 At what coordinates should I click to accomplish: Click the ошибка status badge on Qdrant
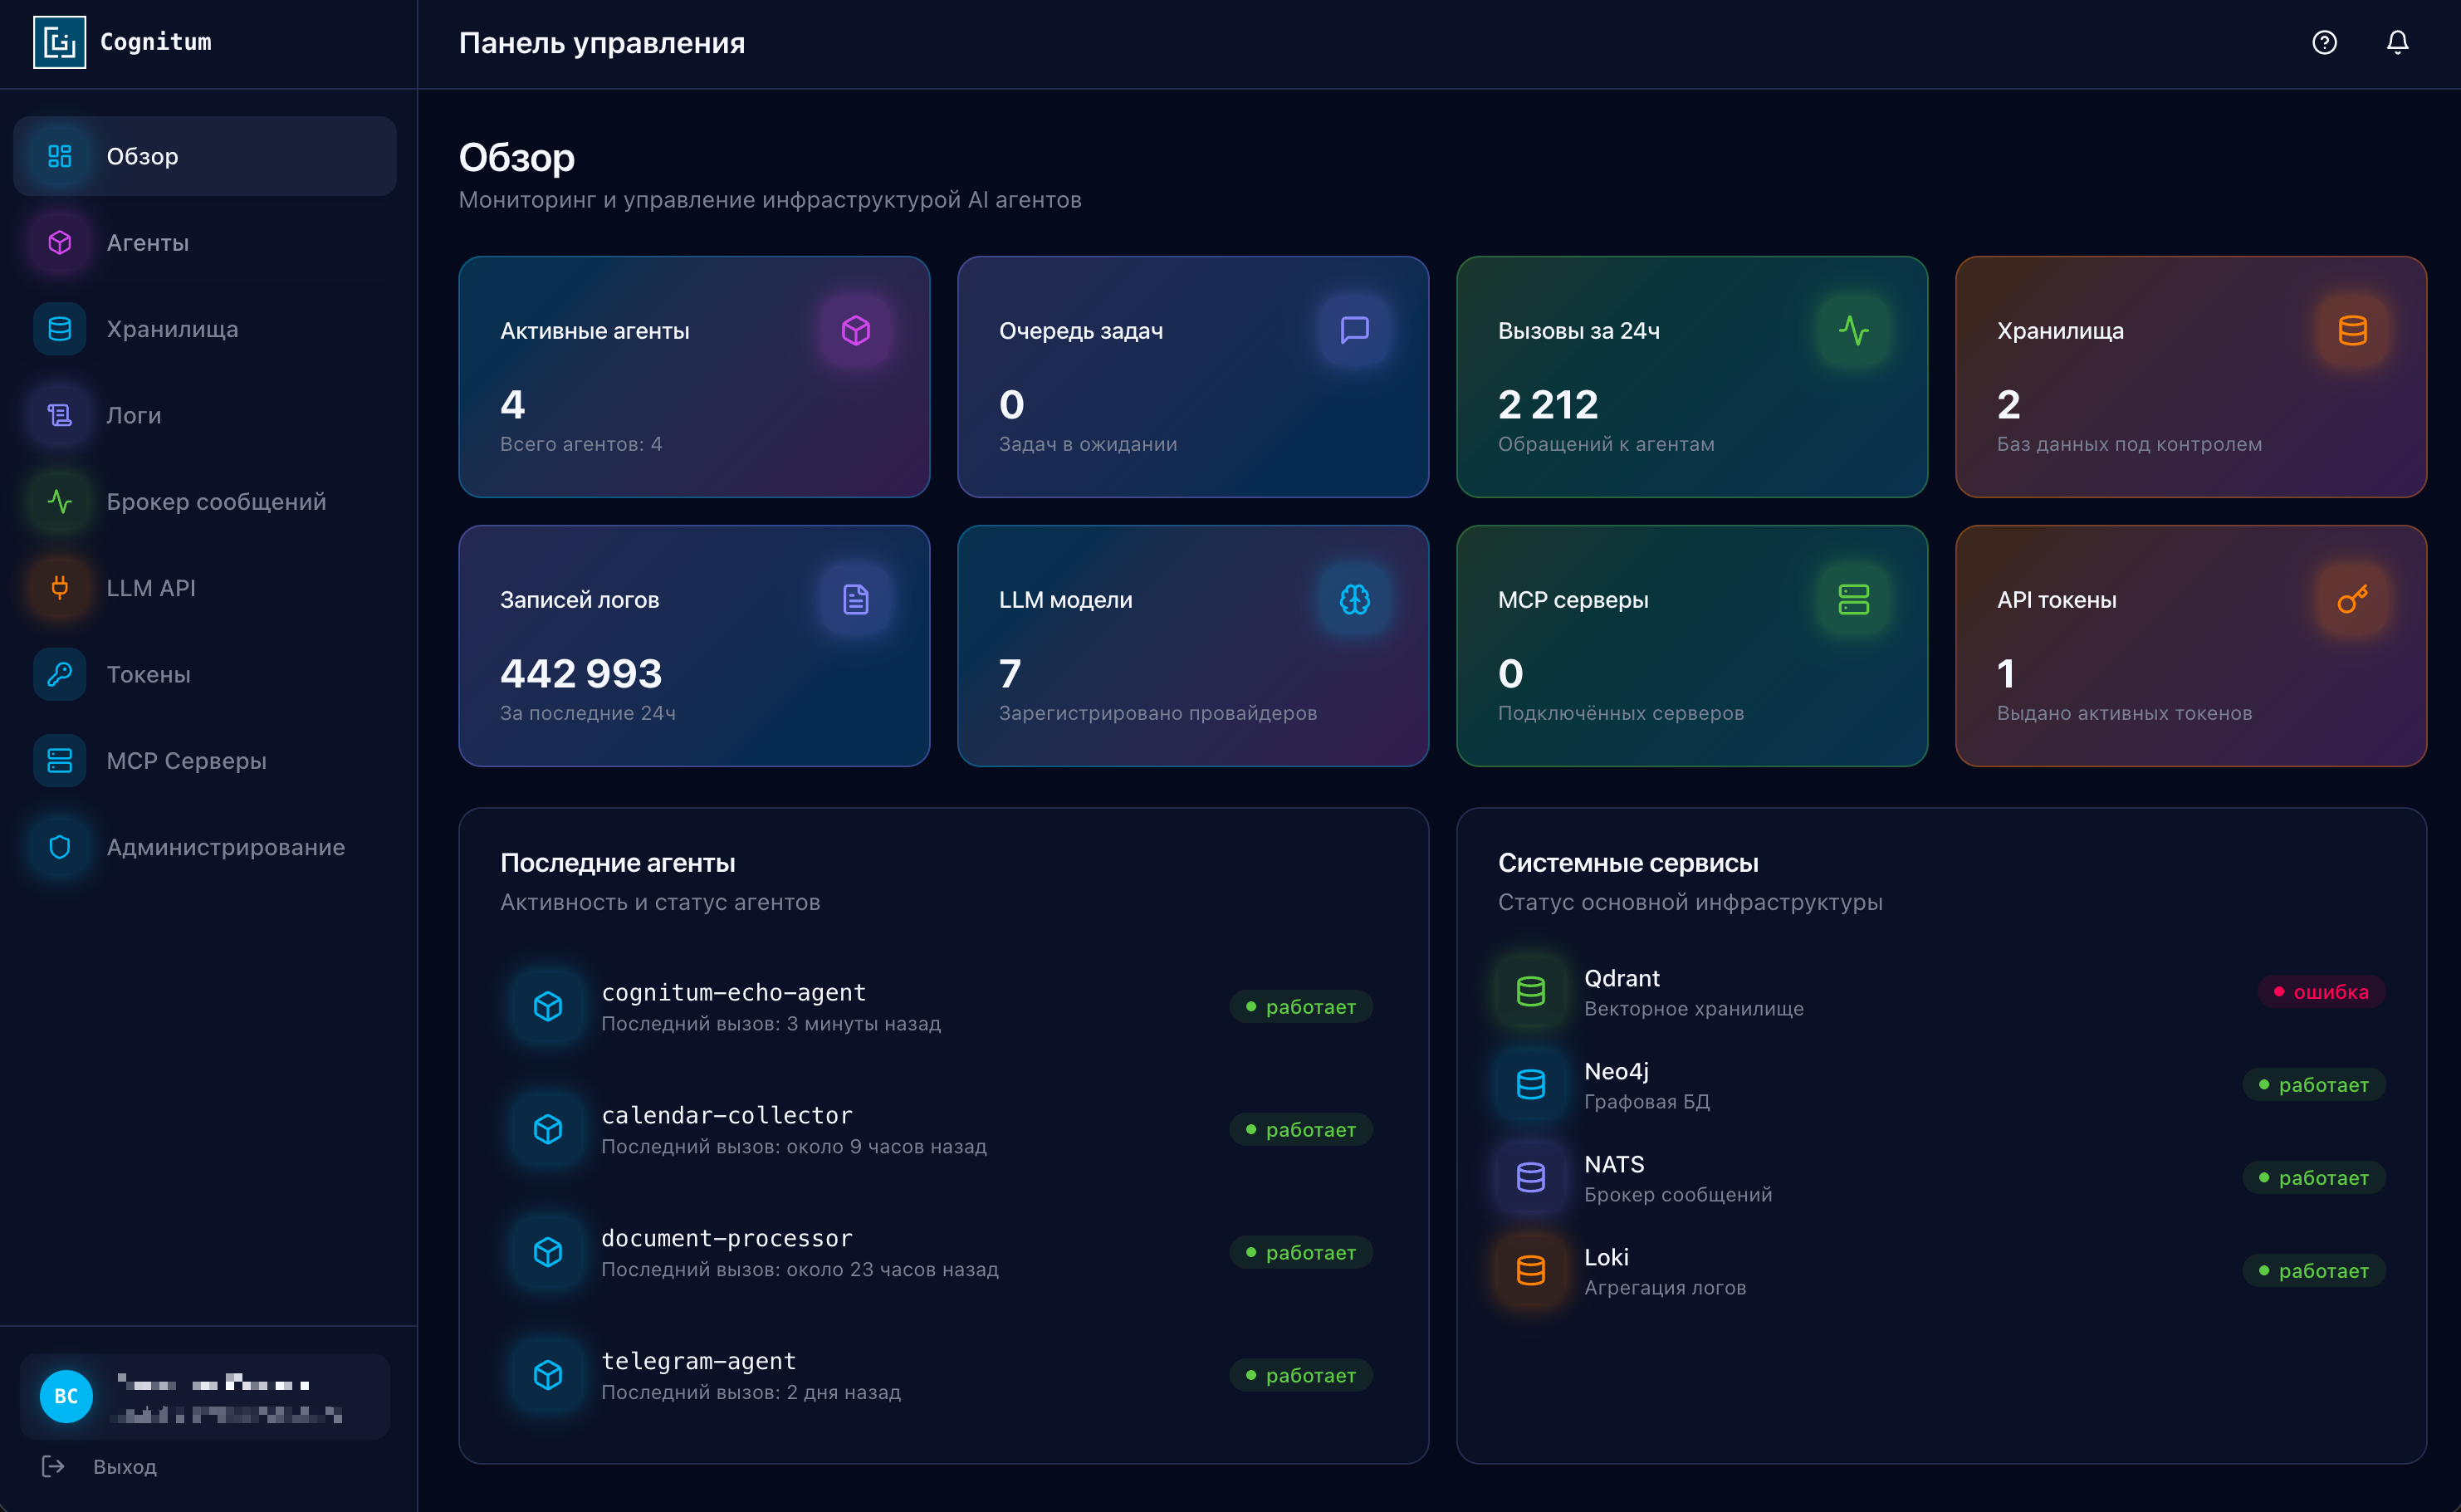point(2321,992)
